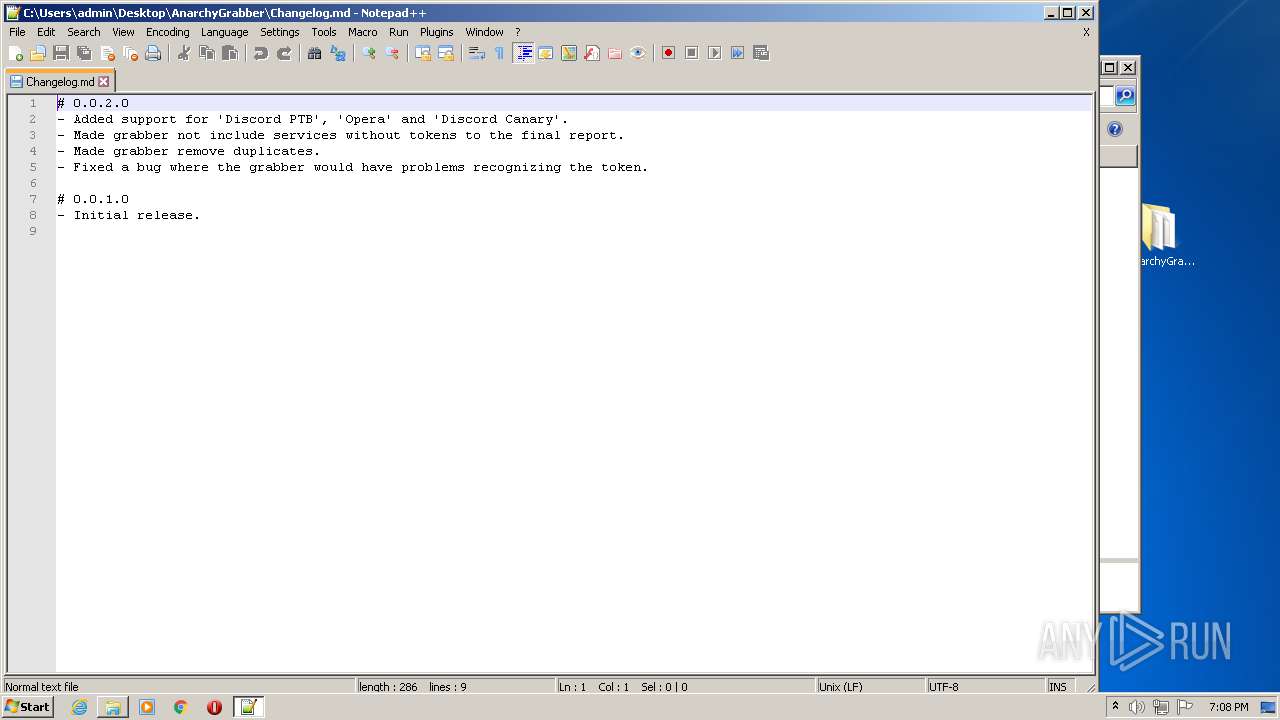
Task: Open the ? help menu
Action: click(x=518, y=32)
